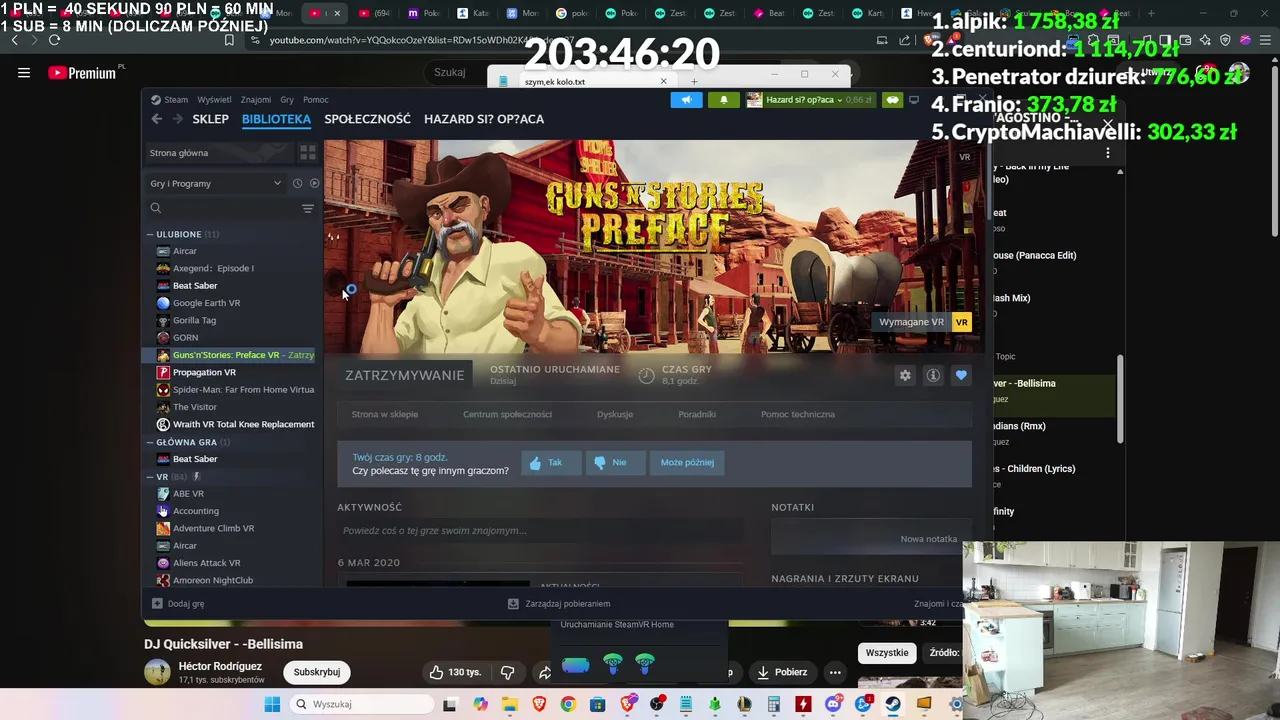The width and height of the screenshot is (1280, 720).
Task: Open Steam from the taskbar
Action: [892, 704]
